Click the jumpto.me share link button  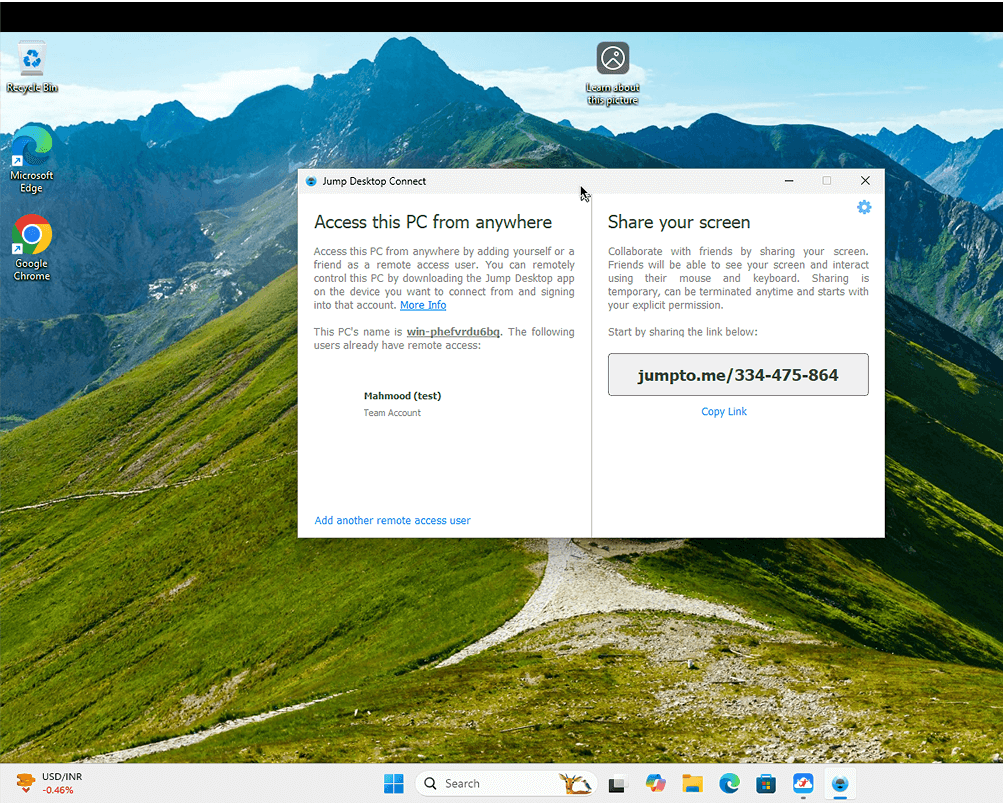[738, 375]
